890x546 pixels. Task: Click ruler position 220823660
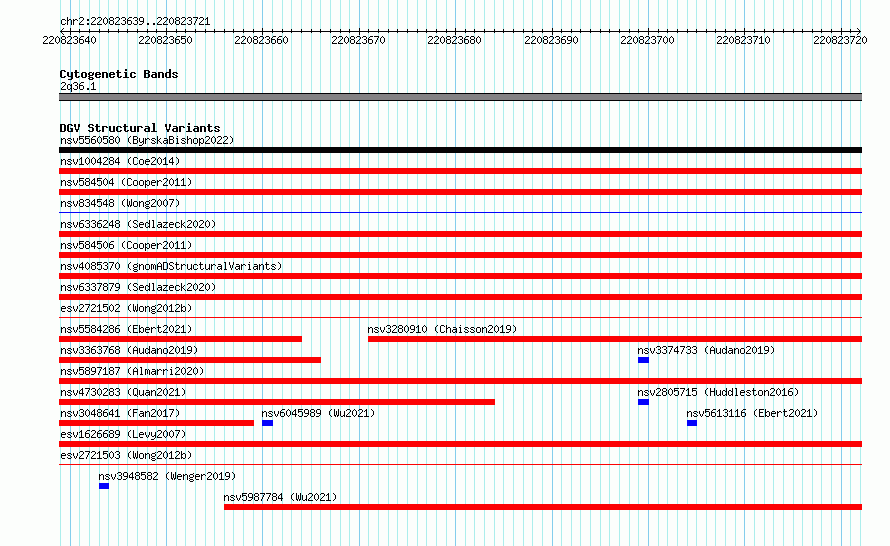point(261,40)
